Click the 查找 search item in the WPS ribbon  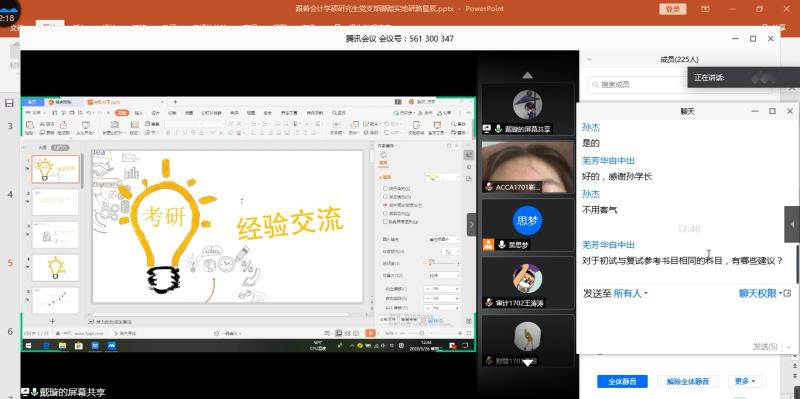(x=339, y=113)
